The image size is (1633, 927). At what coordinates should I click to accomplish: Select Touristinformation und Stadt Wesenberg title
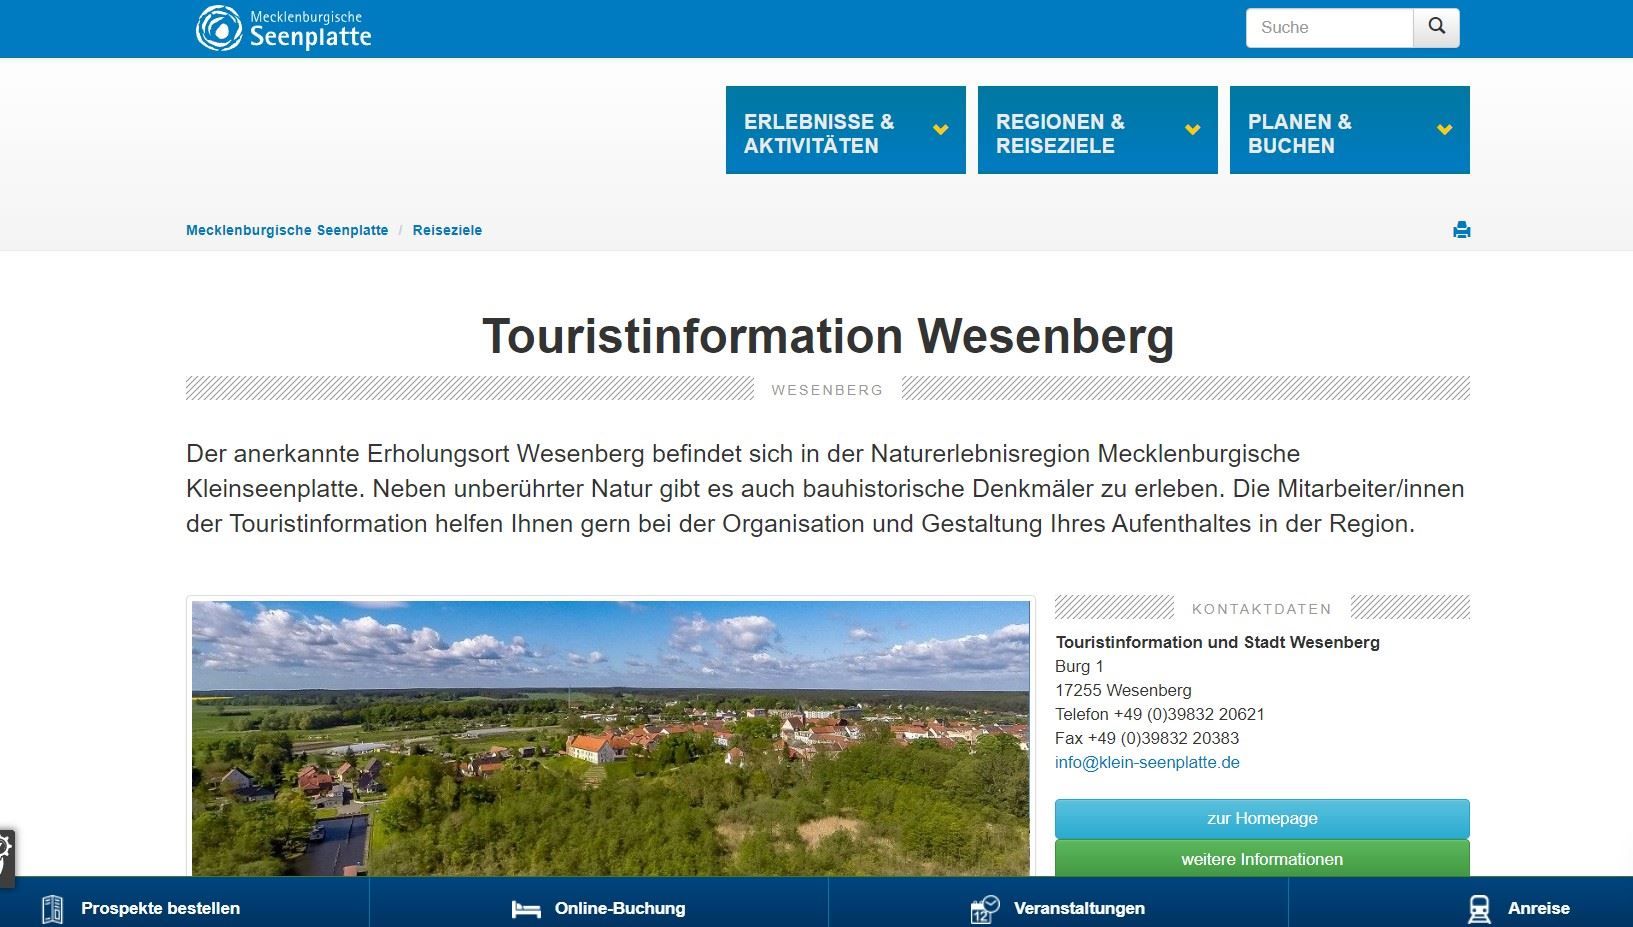[1217, 642]
